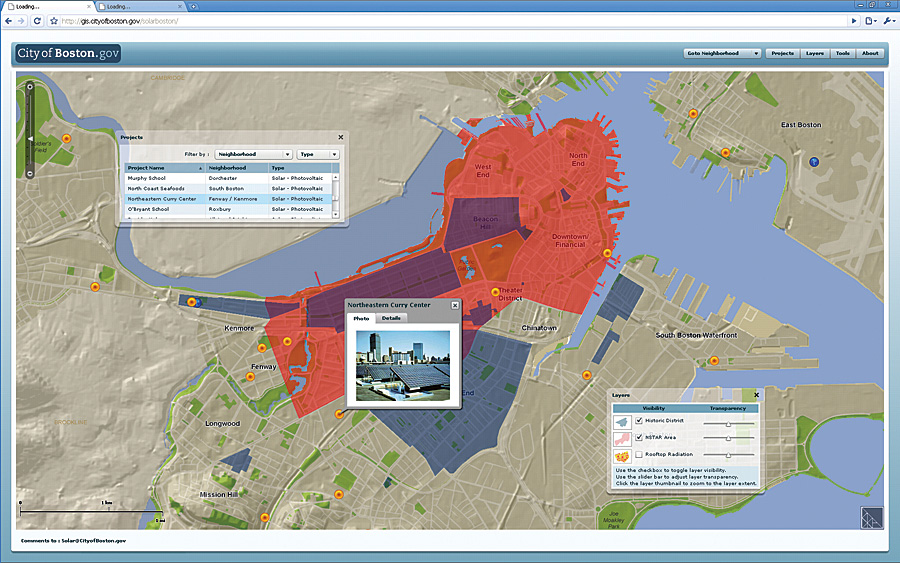900x563 pixels.
Task: Click the blue marker in East Boston
Action: point(813,162)
